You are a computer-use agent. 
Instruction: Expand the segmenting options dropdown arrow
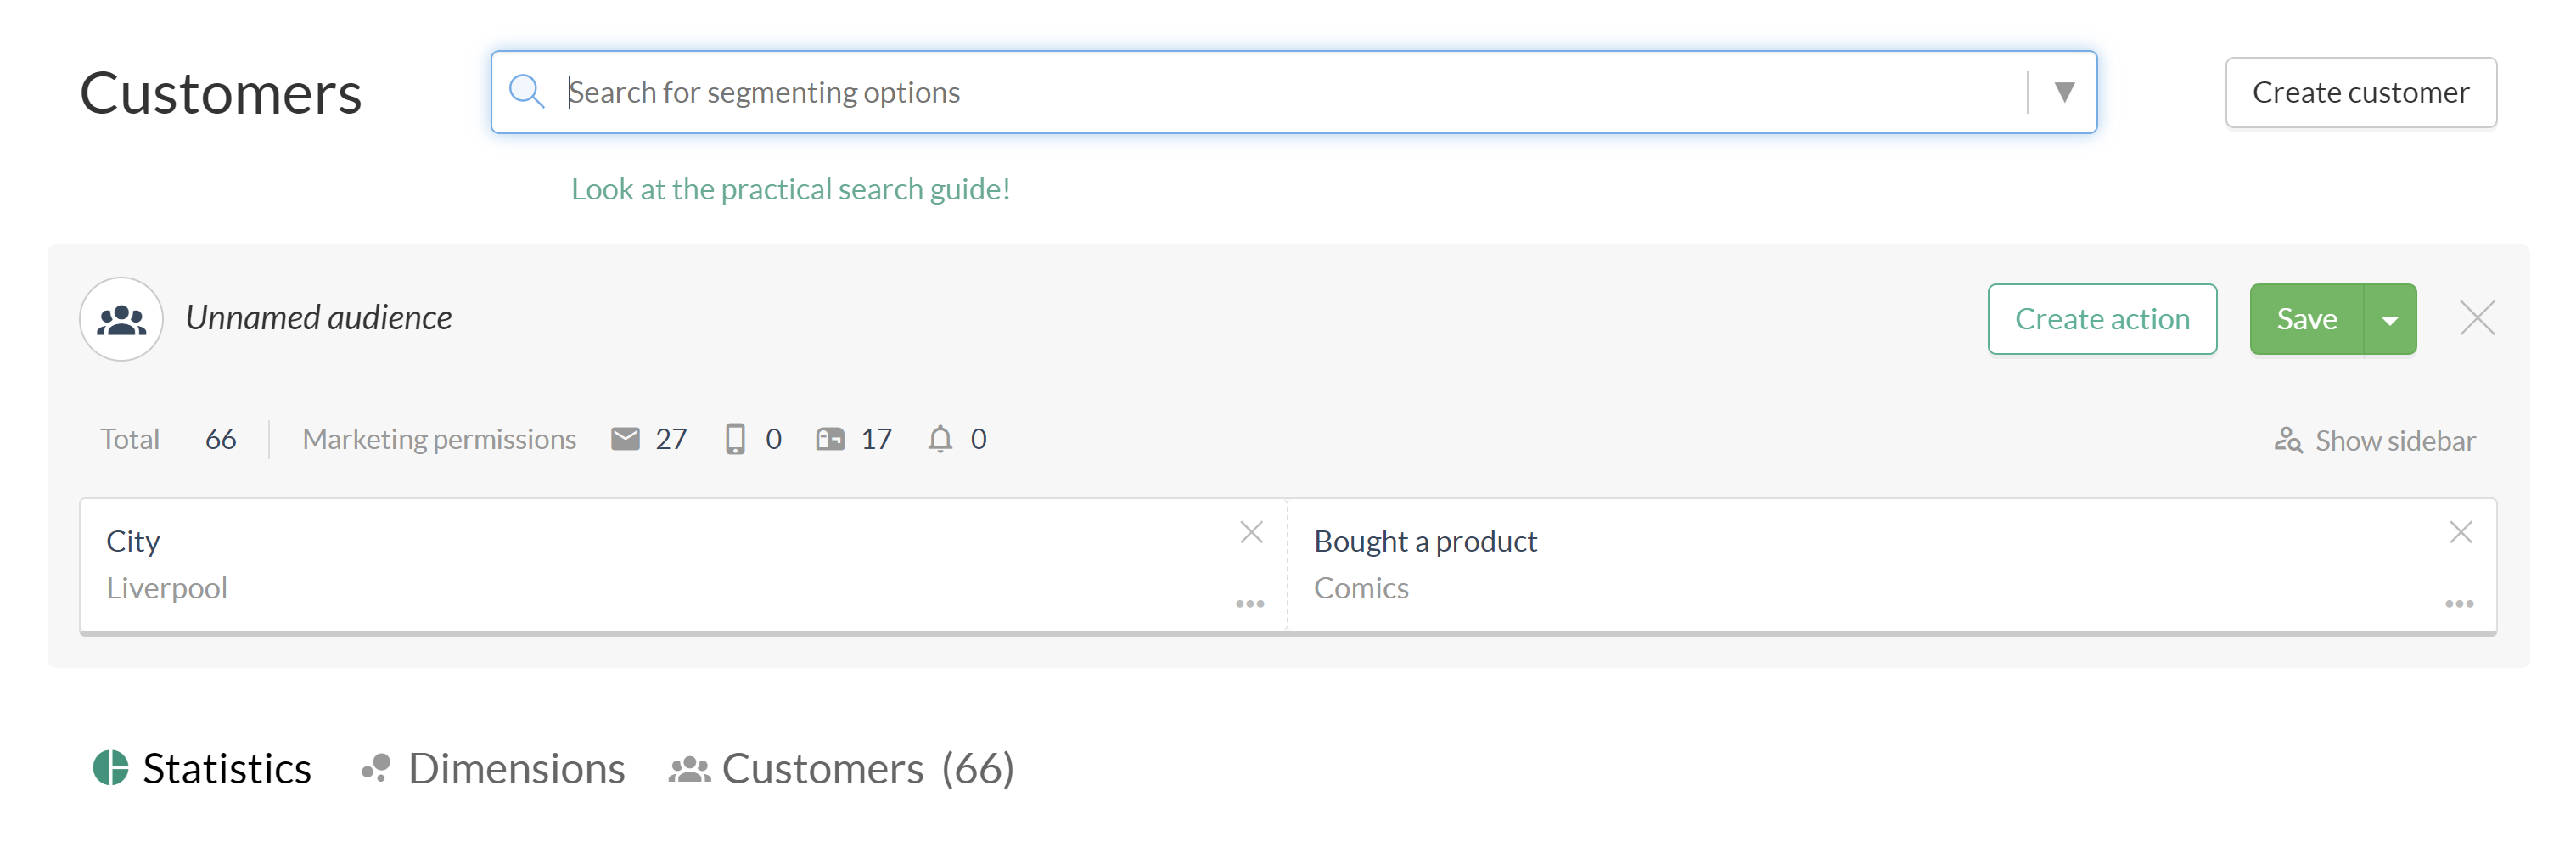(x=2064, y=92)
